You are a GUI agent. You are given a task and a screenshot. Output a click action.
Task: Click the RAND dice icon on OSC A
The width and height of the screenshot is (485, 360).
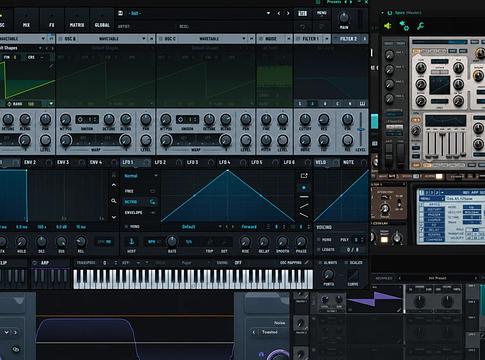pos(9,104)
